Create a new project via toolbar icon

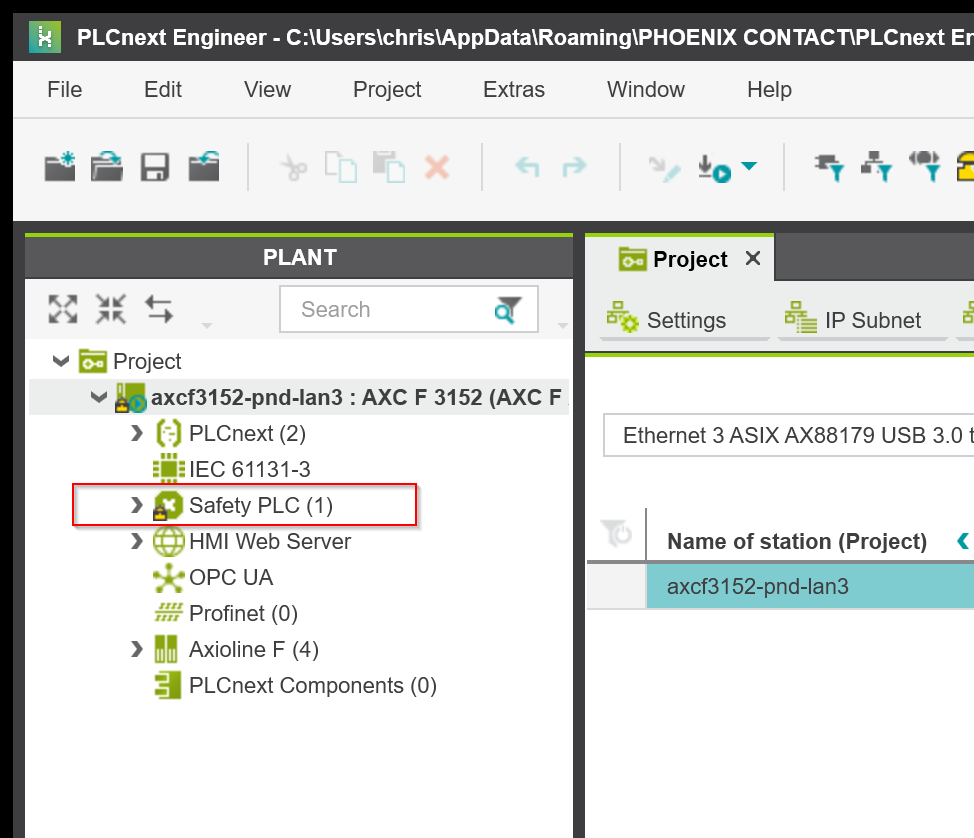(60, 167)
